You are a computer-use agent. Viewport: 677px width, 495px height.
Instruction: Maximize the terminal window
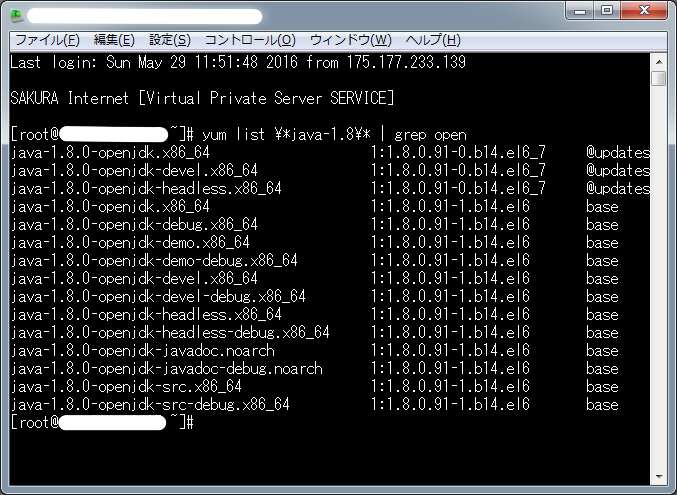click(x=607, y=11)
